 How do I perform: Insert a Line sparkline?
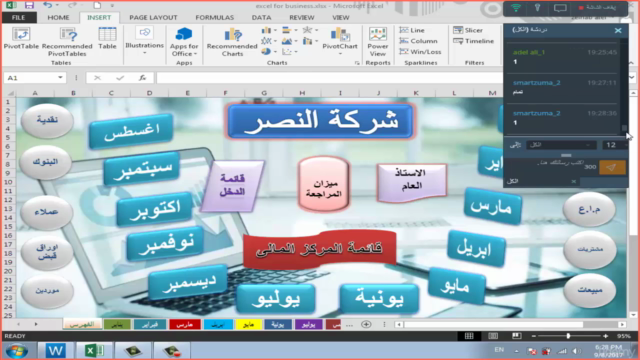click(412, 30)
